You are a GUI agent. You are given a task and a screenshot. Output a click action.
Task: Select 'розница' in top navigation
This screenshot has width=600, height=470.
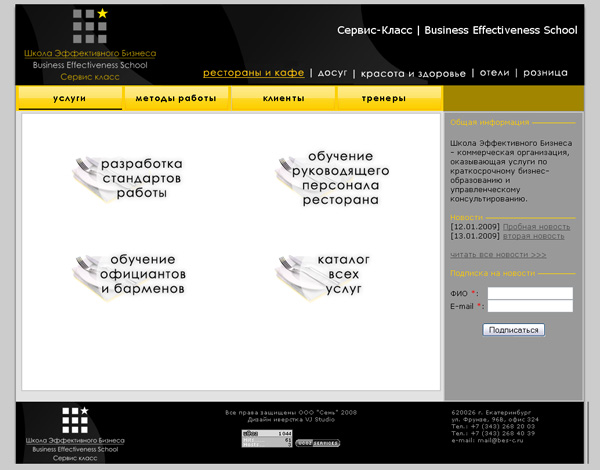coord(545,73)
